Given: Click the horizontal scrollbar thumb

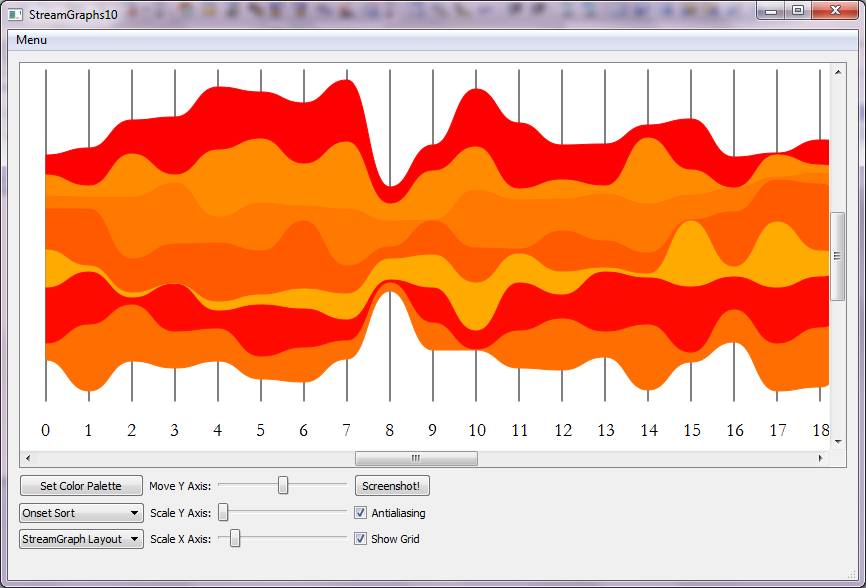Looking at the screenshot, I should tap(416, 459).
